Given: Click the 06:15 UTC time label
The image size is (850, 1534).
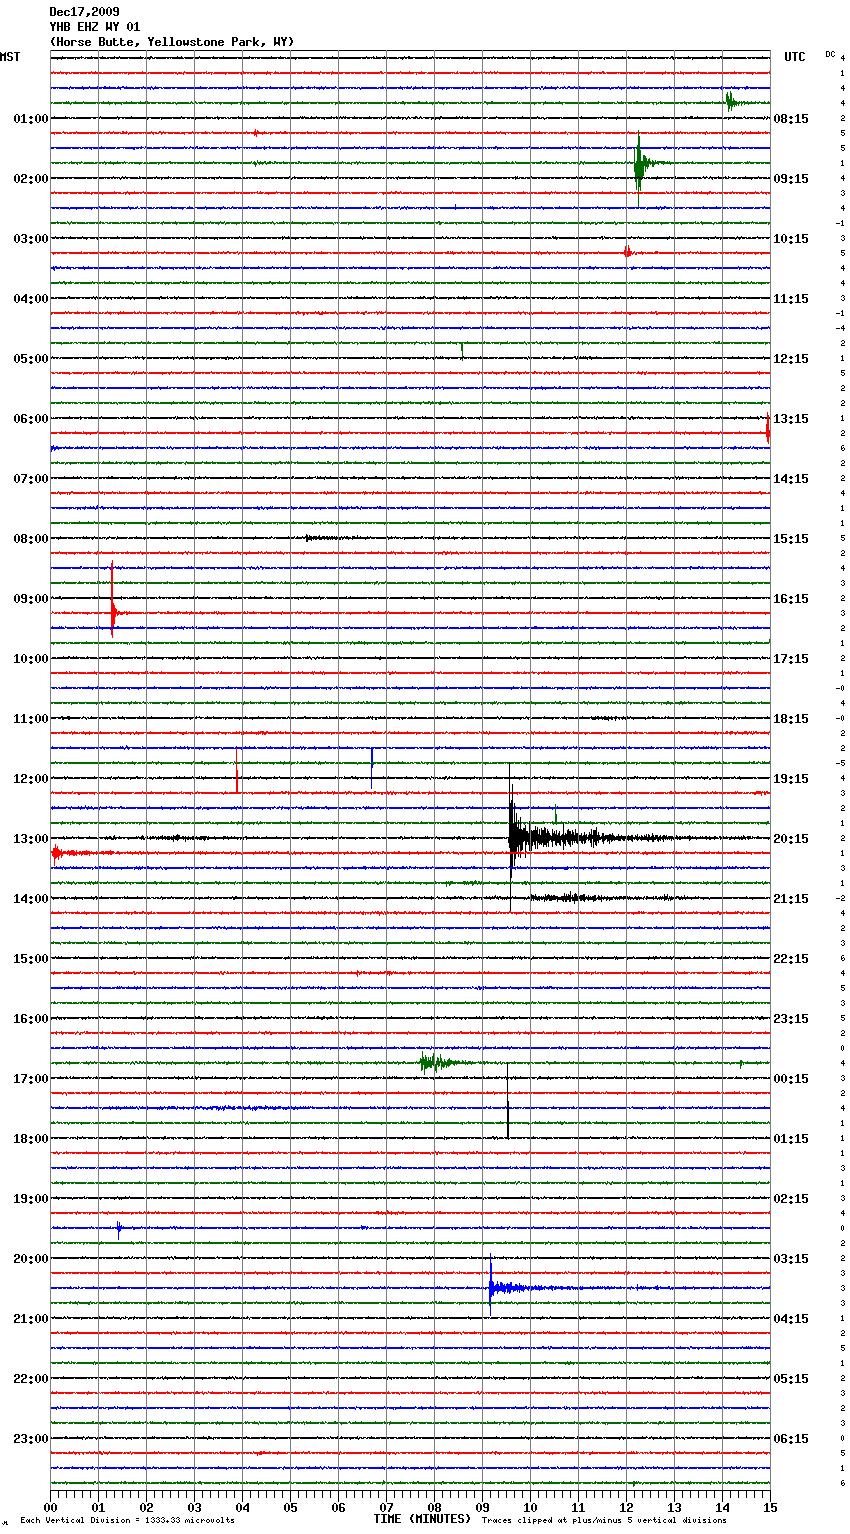Looking at the screenshot, I should click(x=791, y=1439).
